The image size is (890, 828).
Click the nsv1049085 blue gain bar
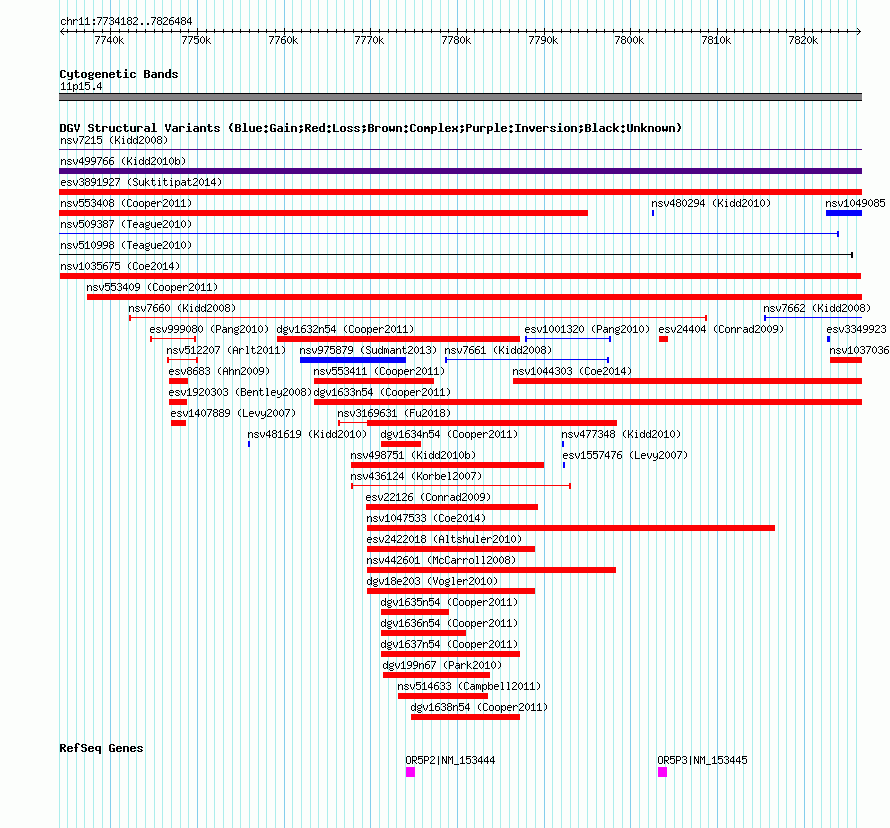pyautogui.click(x=844, y=213)
